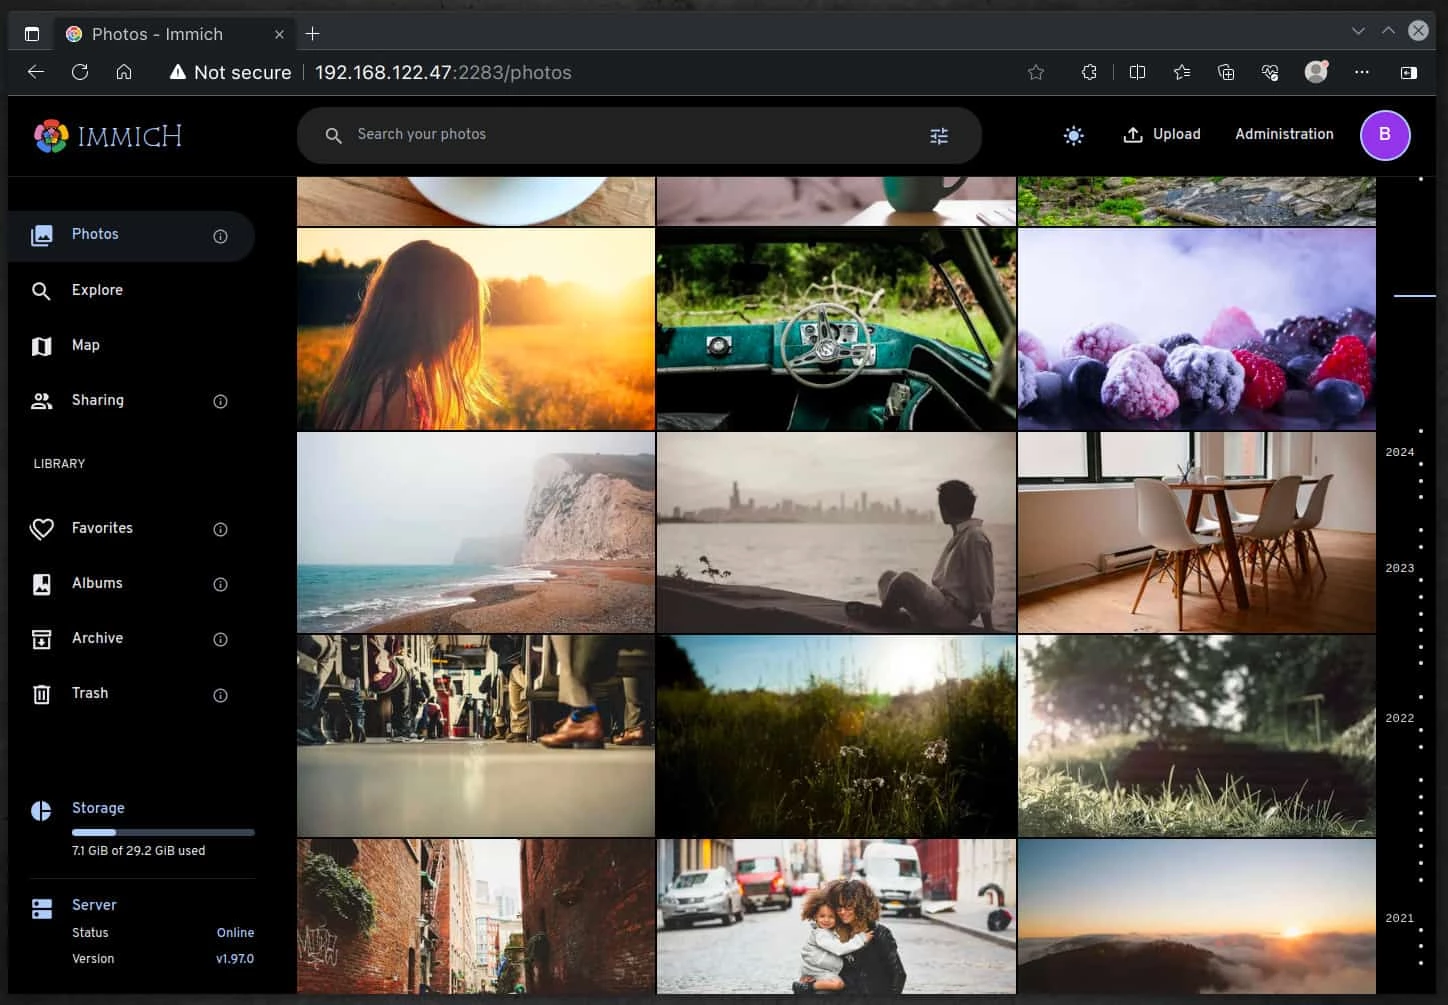This screenshot has height=1005, width=1448.
Task: Click the info icon next to Albums
Action: pos(220,584)
